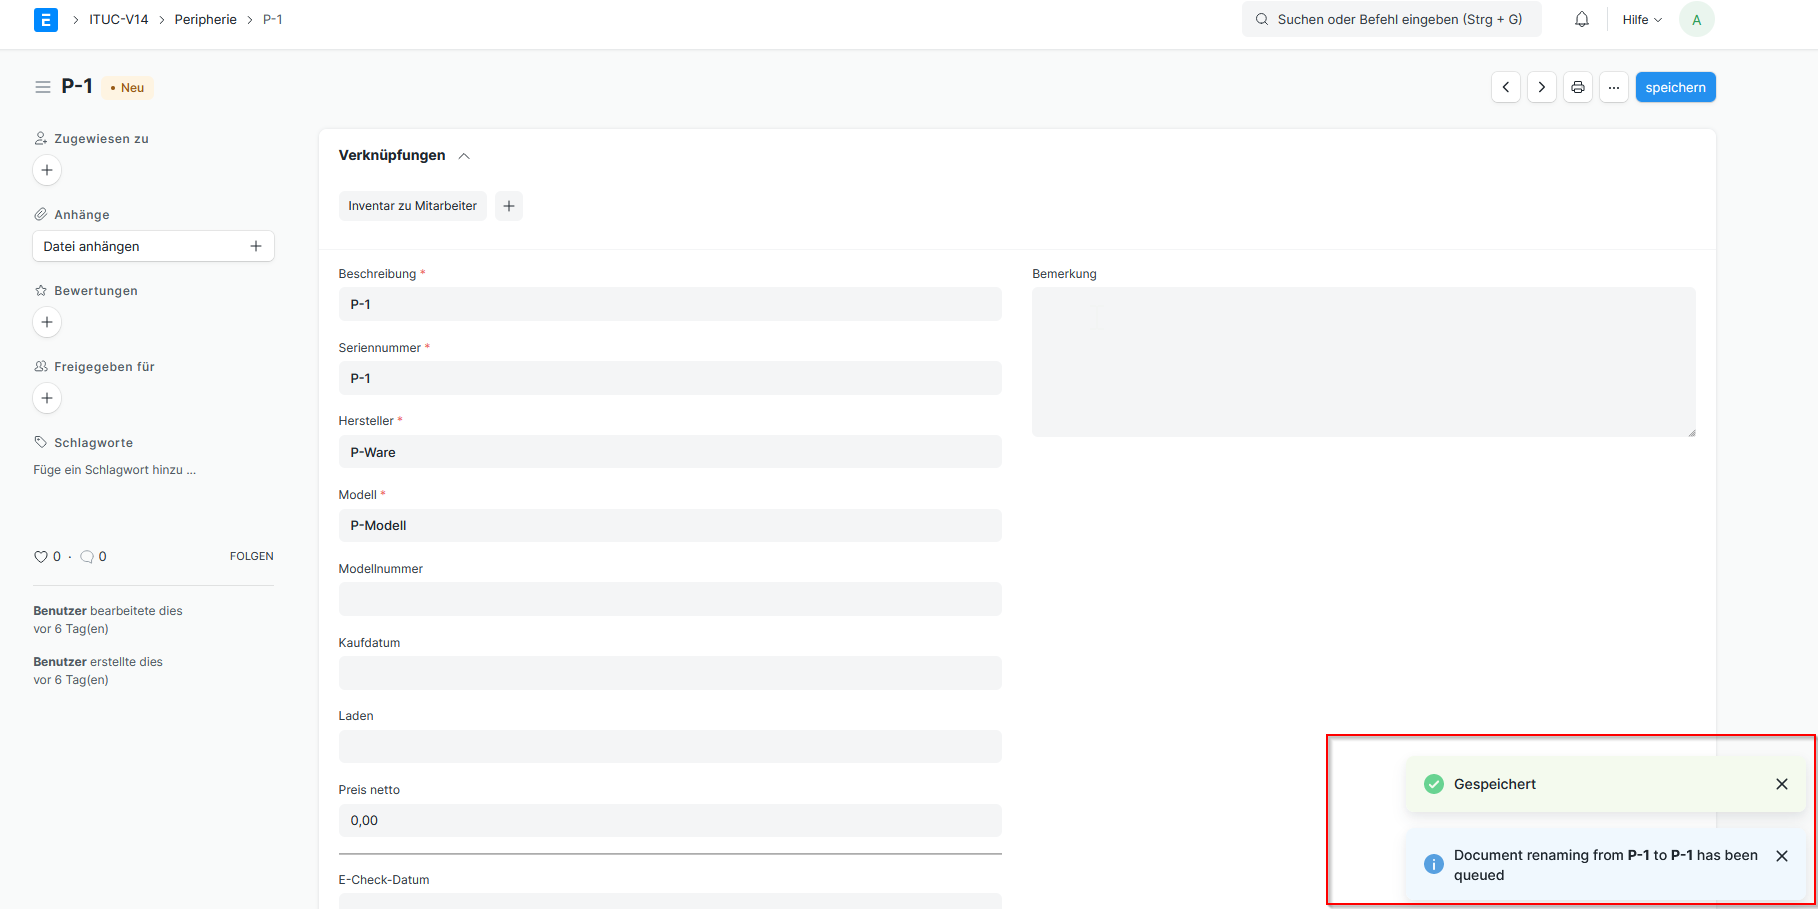This screenshot has height=909, width=1818.
Task: Add a rating under Bewertungen
Action: pos(47,322)
